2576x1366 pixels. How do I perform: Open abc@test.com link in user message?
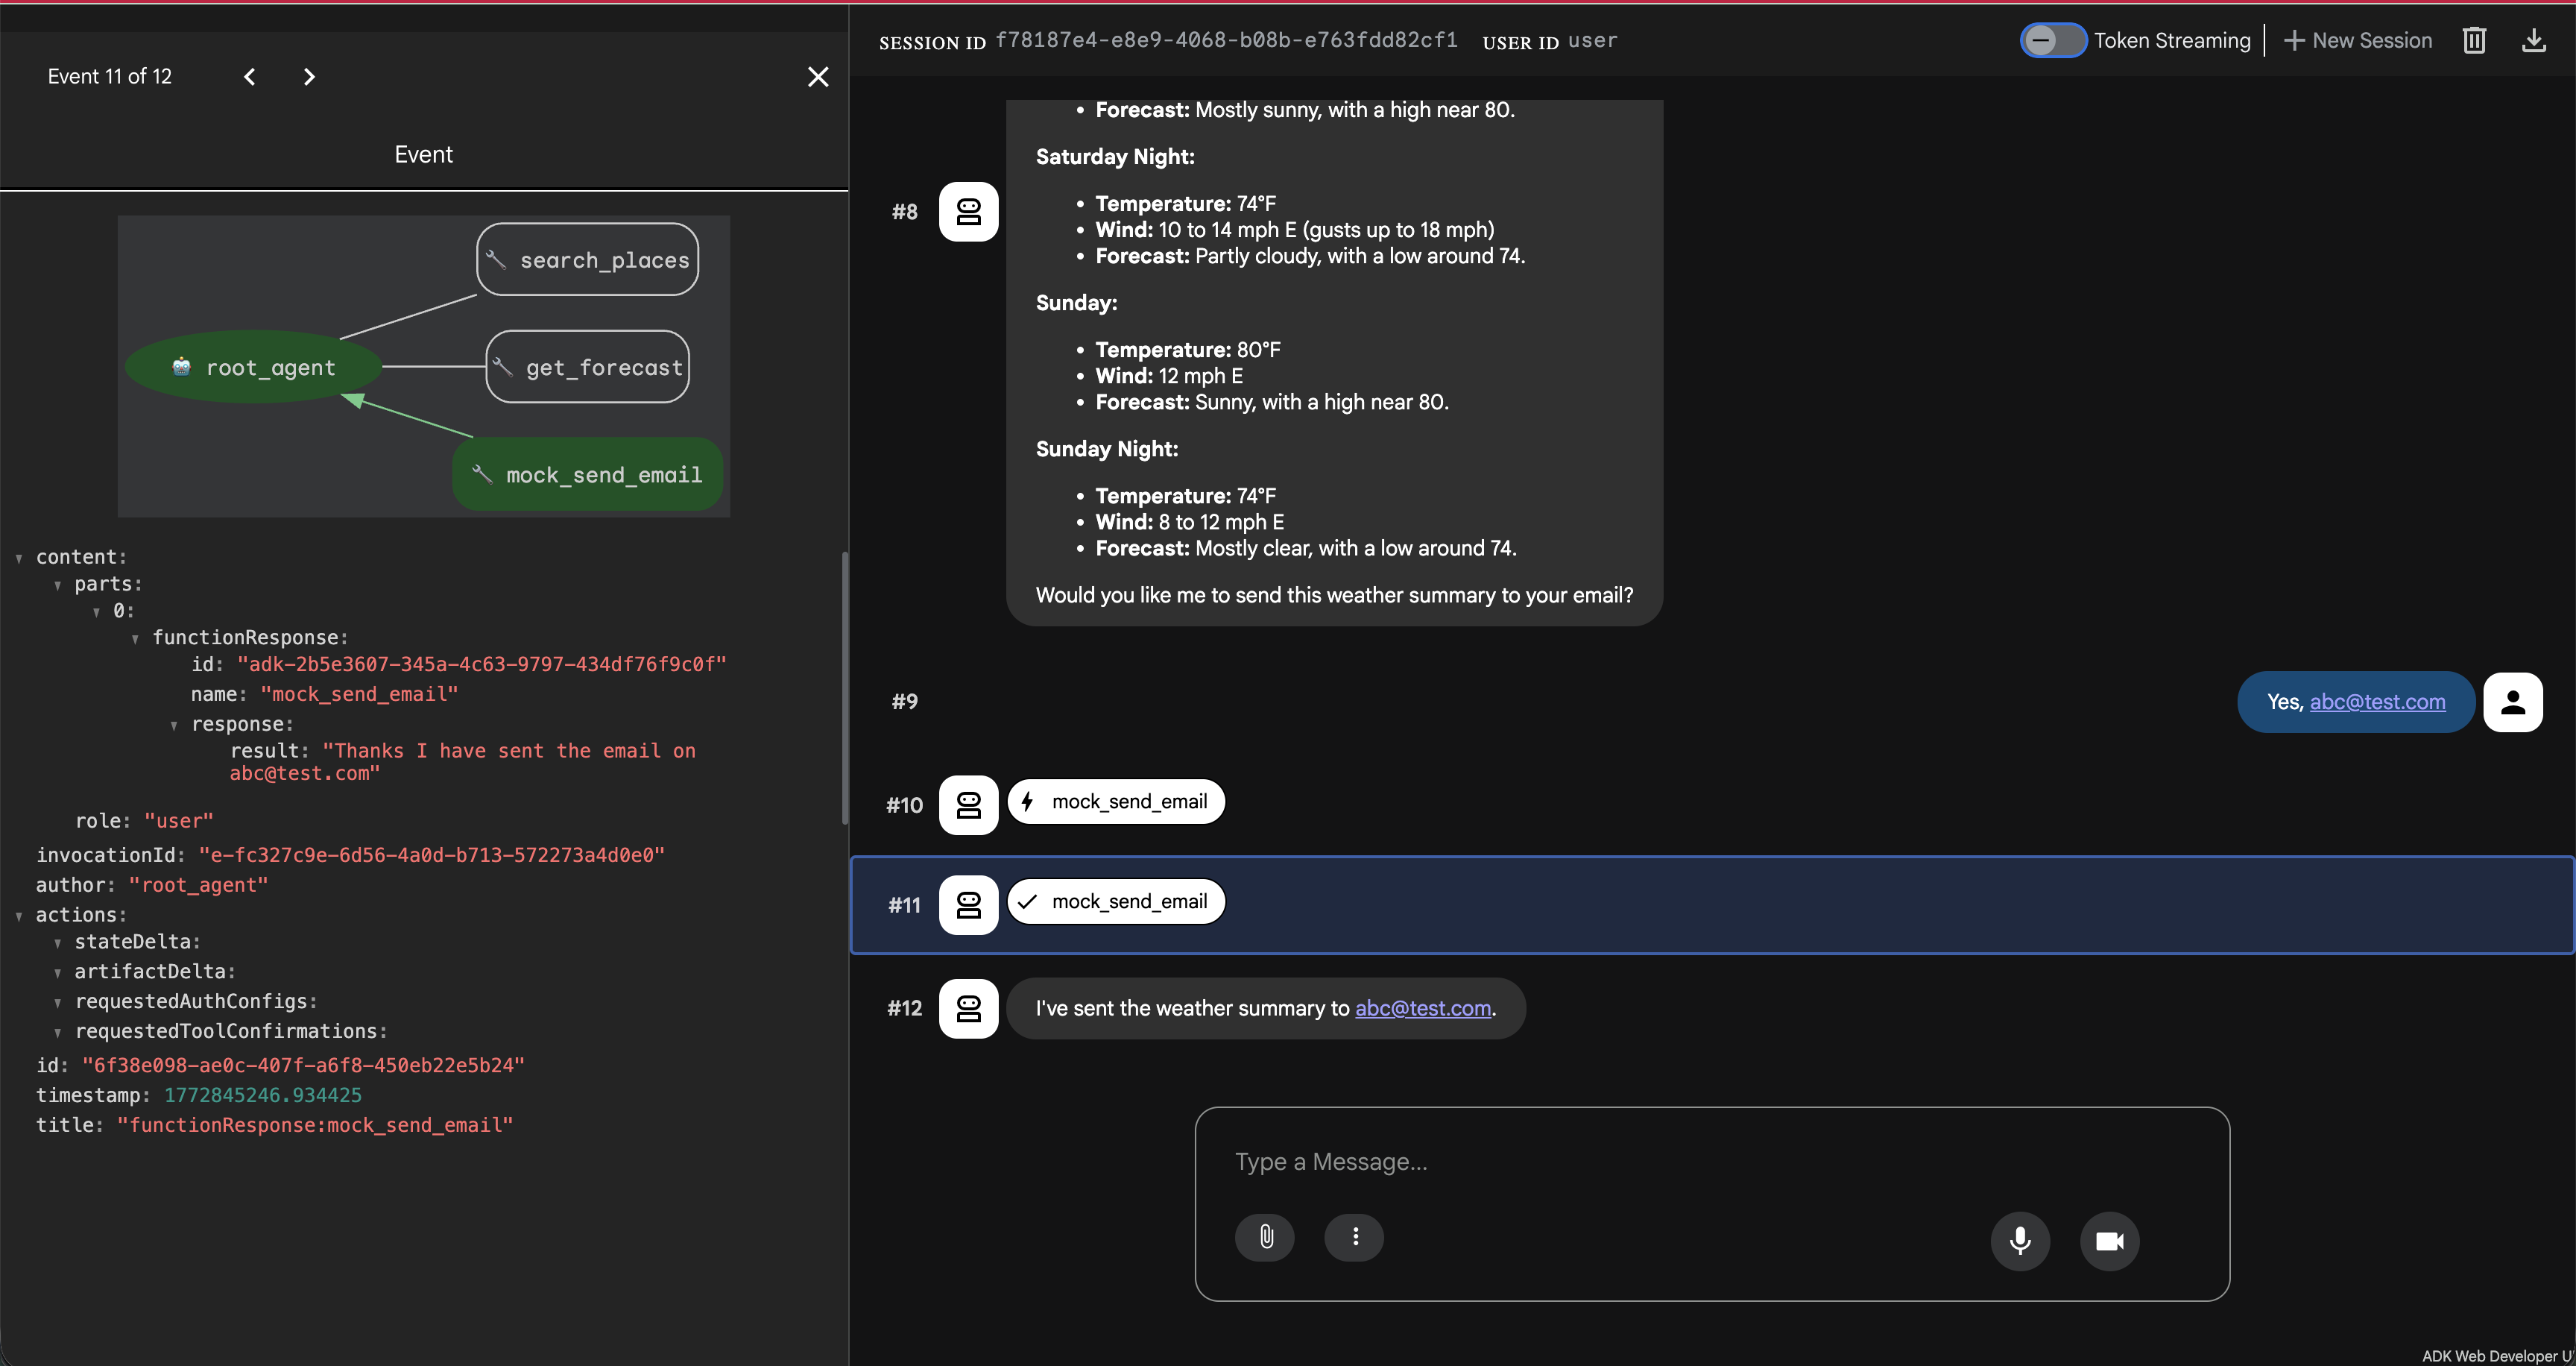(x=2377, y=702)
